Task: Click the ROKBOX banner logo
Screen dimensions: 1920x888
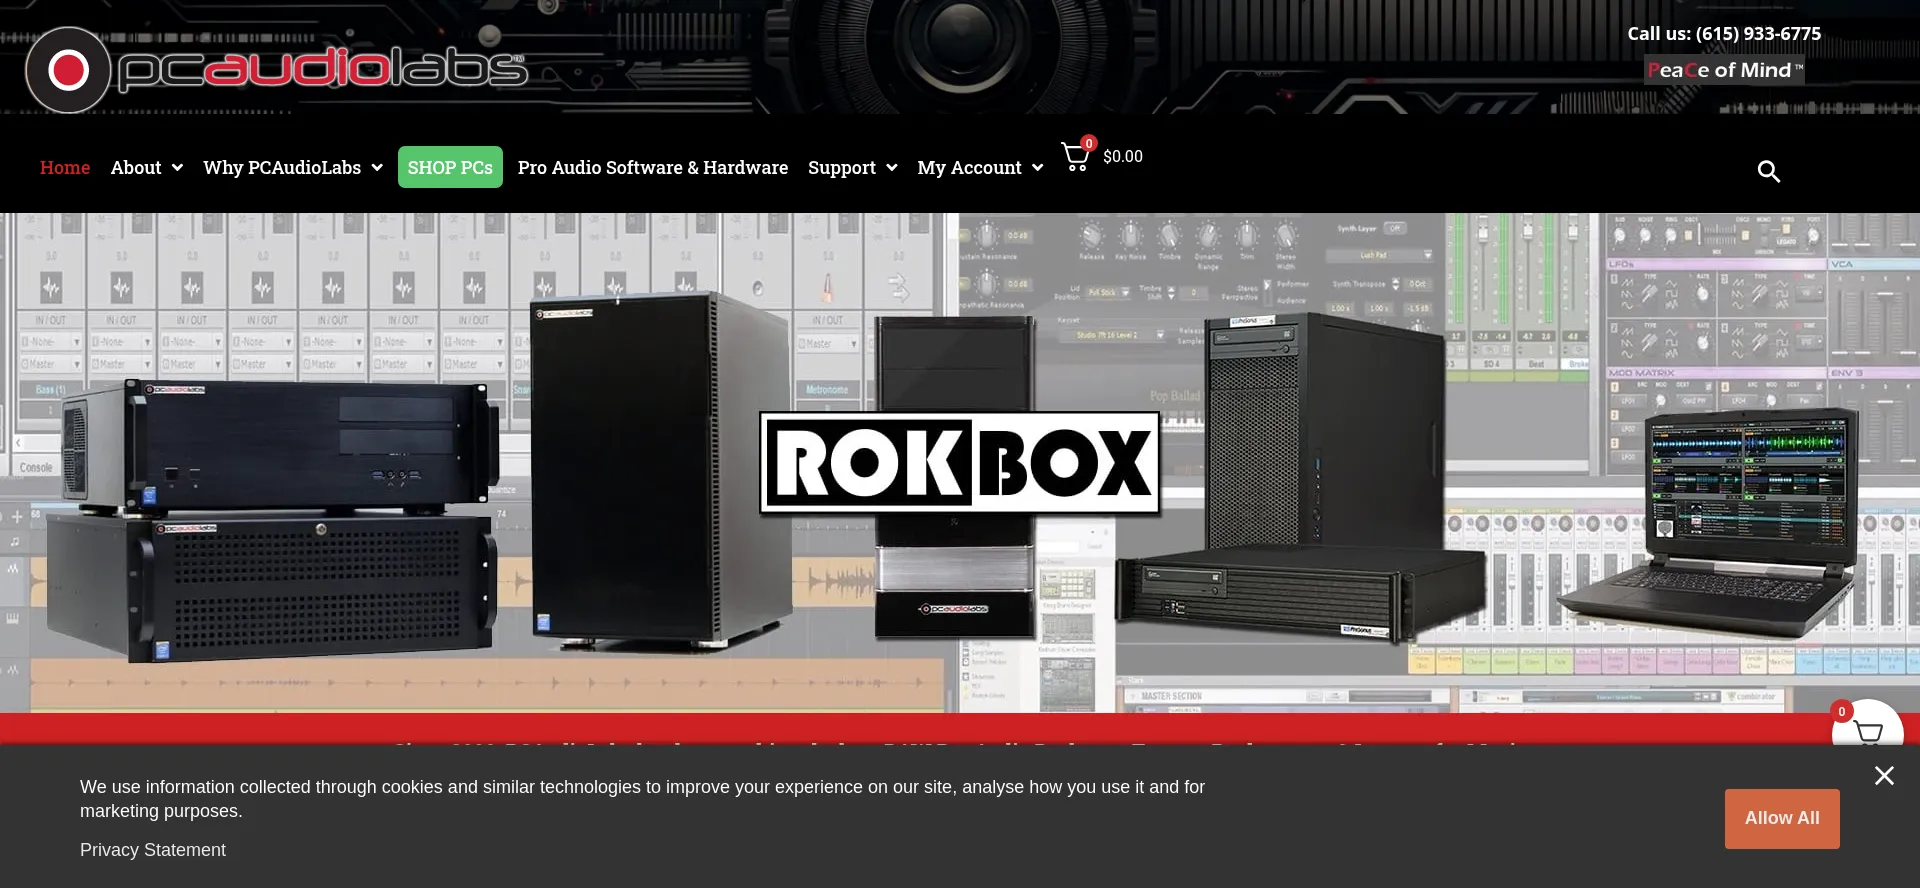Action: pos(960,463)
